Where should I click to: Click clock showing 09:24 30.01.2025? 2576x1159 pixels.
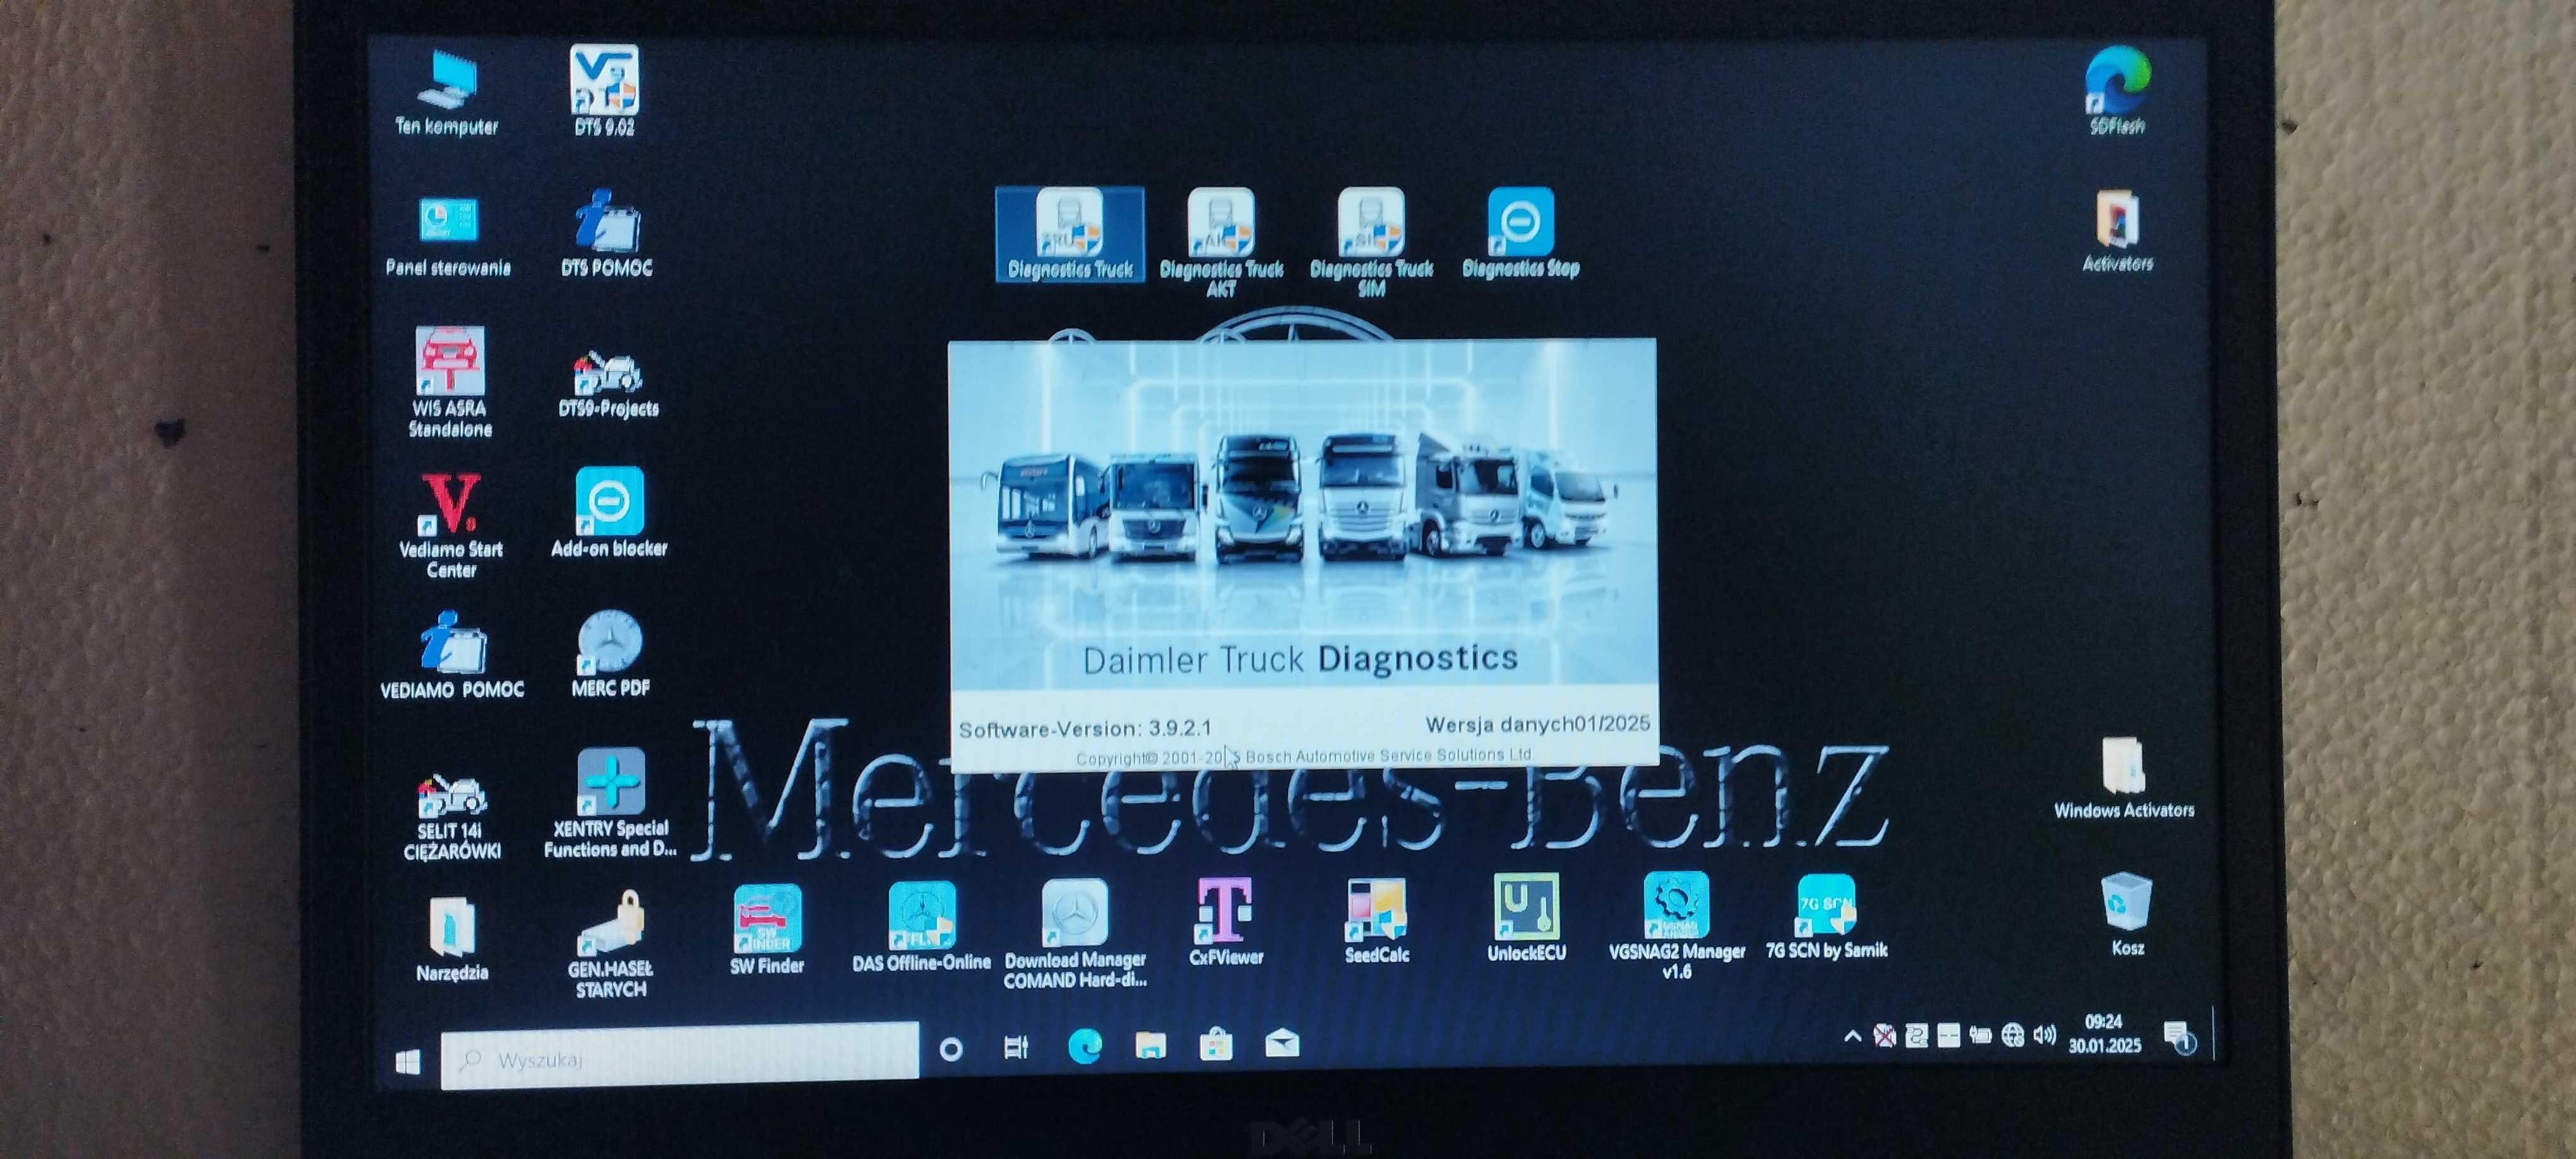(2104, 1034)
